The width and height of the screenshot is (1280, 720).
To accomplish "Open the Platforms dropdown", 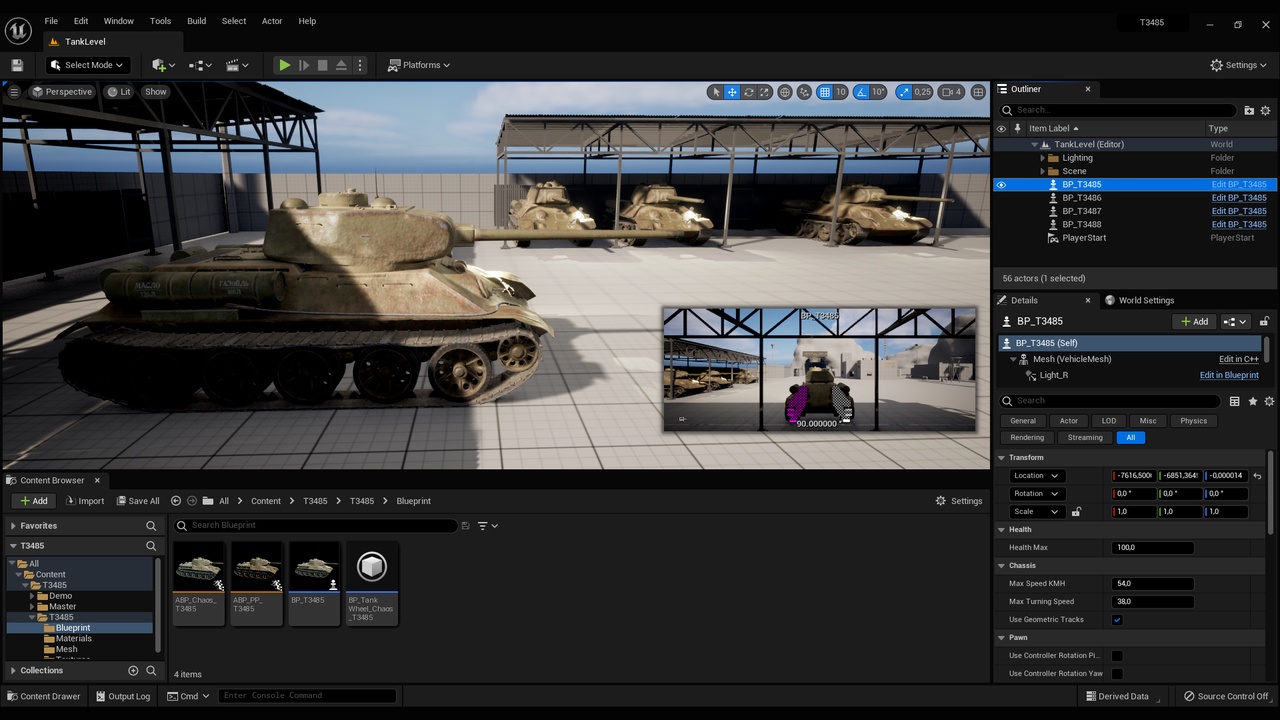I will (420, 65).
